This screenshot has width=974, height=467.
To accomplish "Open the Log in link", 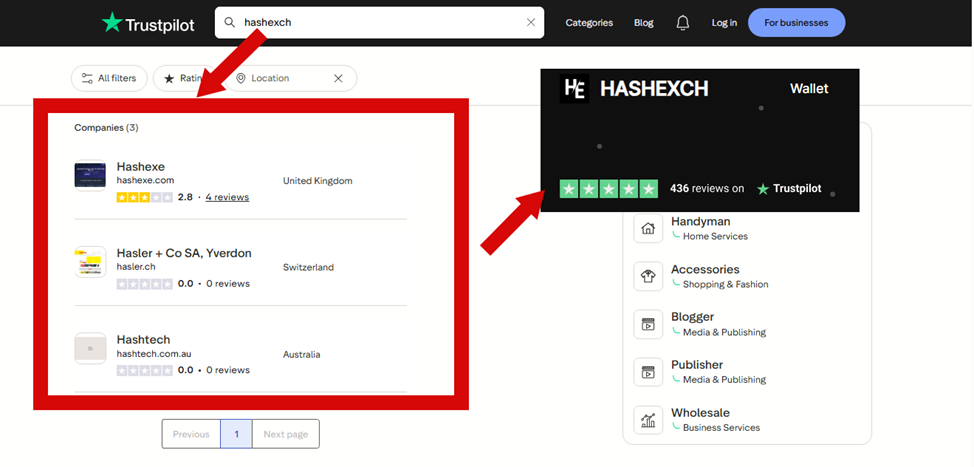I will [x=724, y=23].
